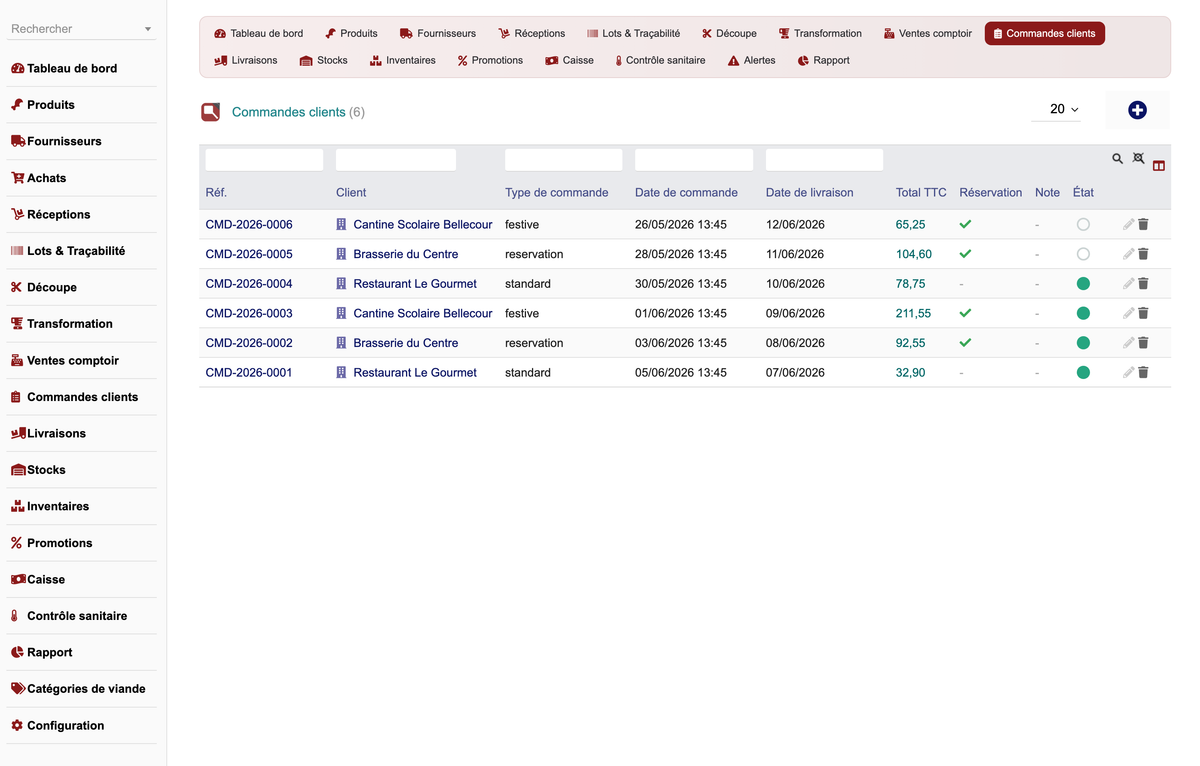
Task: Expand the Rechercher dropdown in sidebar
Action: tap(148, 29)
